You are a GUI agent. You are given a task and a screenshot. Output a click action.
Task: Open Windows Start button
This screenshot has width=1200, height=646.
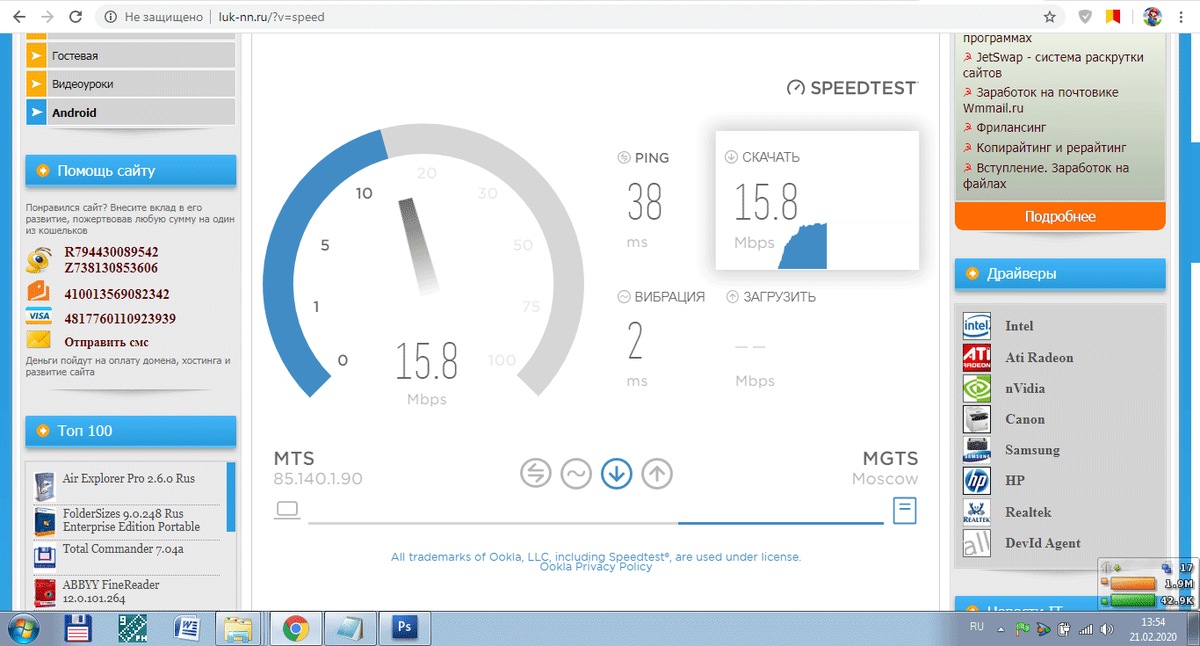coord(23,627)
